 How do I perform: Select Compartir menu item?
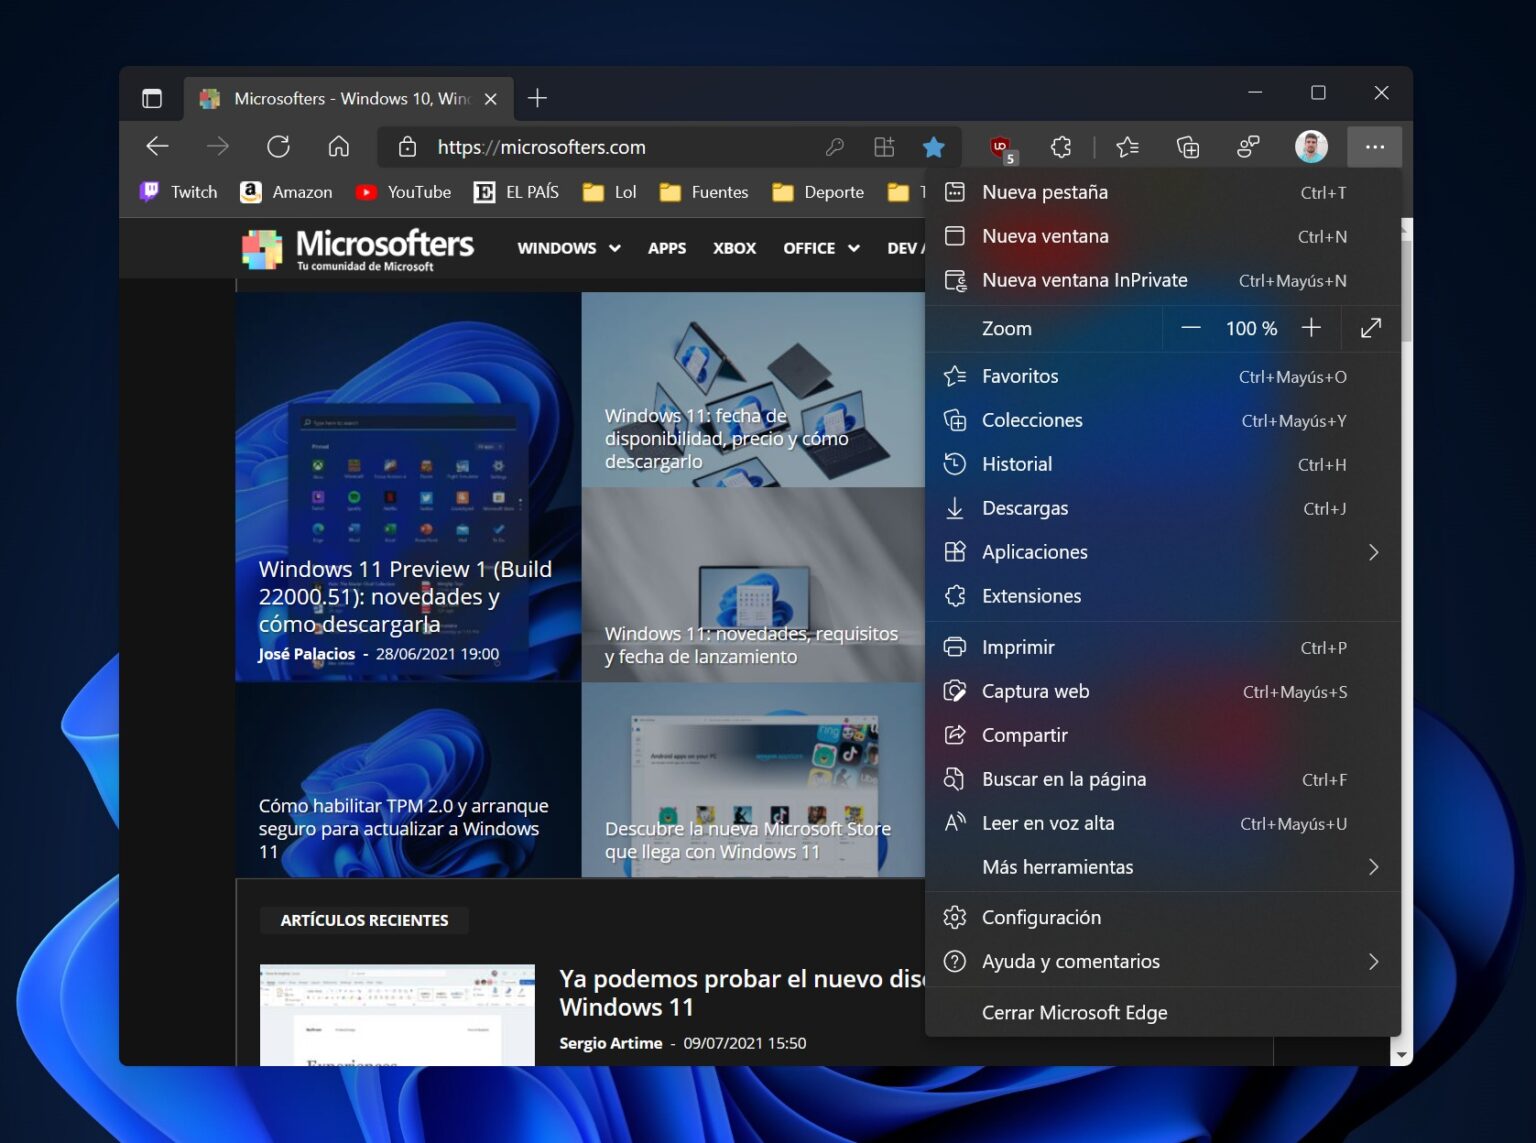tap(1162, 735)
